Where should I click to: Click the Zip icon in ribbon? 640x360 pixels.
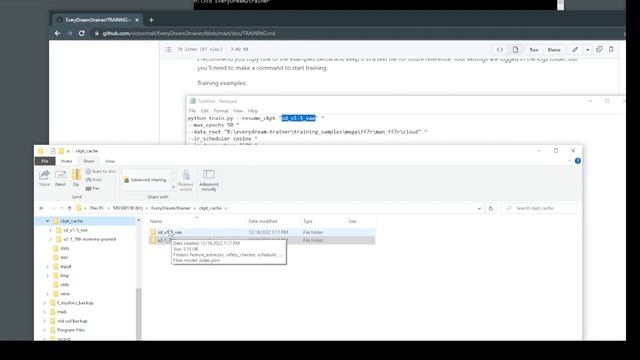pyautogui.click(x=76, y=178)
